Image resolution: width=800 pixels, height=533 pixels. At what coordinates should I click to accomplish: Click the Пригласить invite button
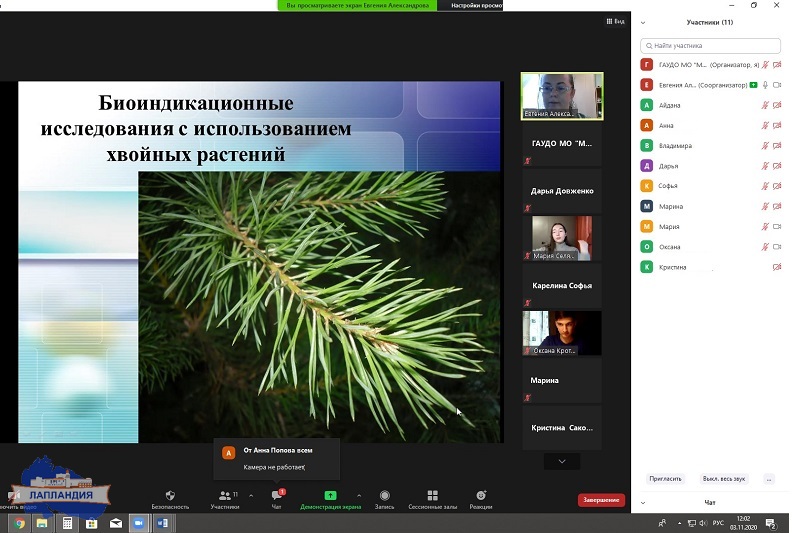coord(665,479)
